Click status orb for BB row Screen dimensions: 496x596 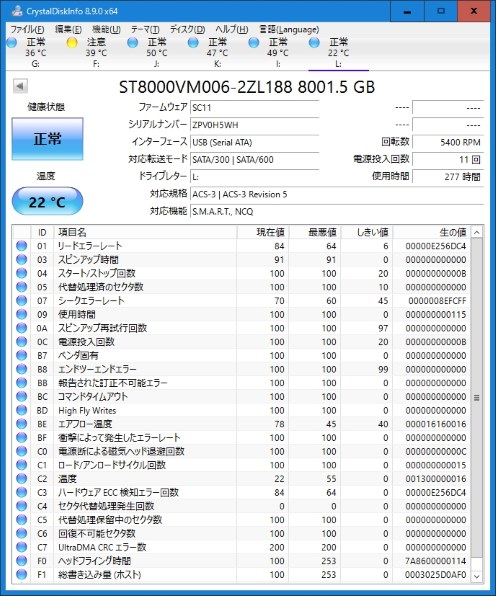click(22, 383)
